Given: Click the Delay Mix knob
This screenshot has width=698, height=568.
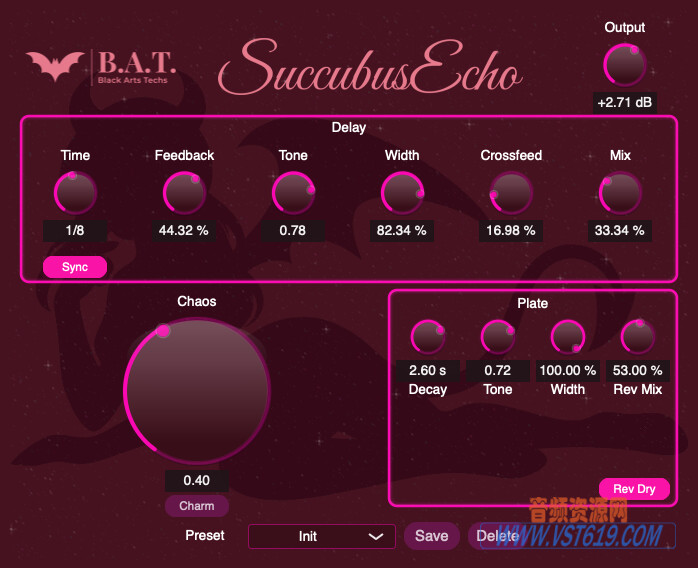Looking at the screenshot, I should pos(620,192).
